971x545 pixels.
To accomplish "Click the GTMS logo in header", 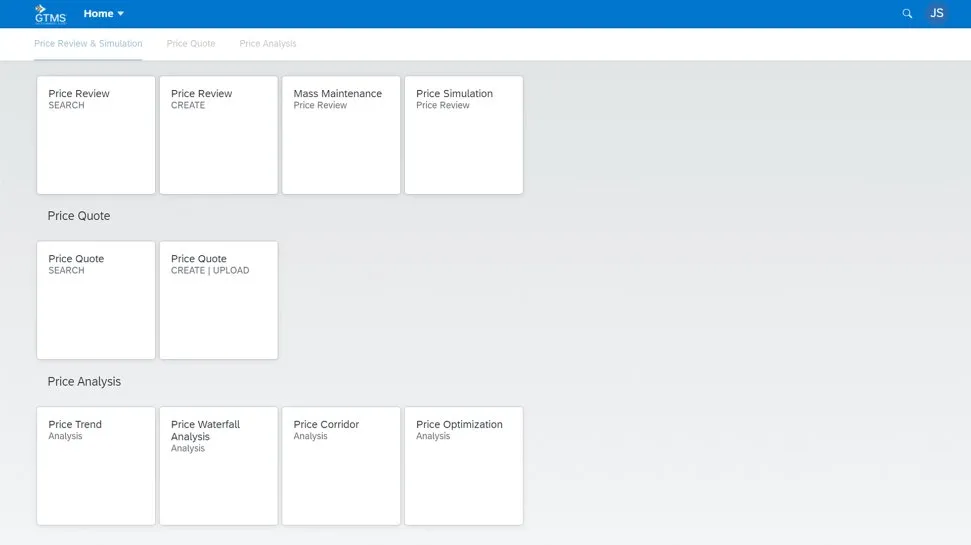I will 50,13.
